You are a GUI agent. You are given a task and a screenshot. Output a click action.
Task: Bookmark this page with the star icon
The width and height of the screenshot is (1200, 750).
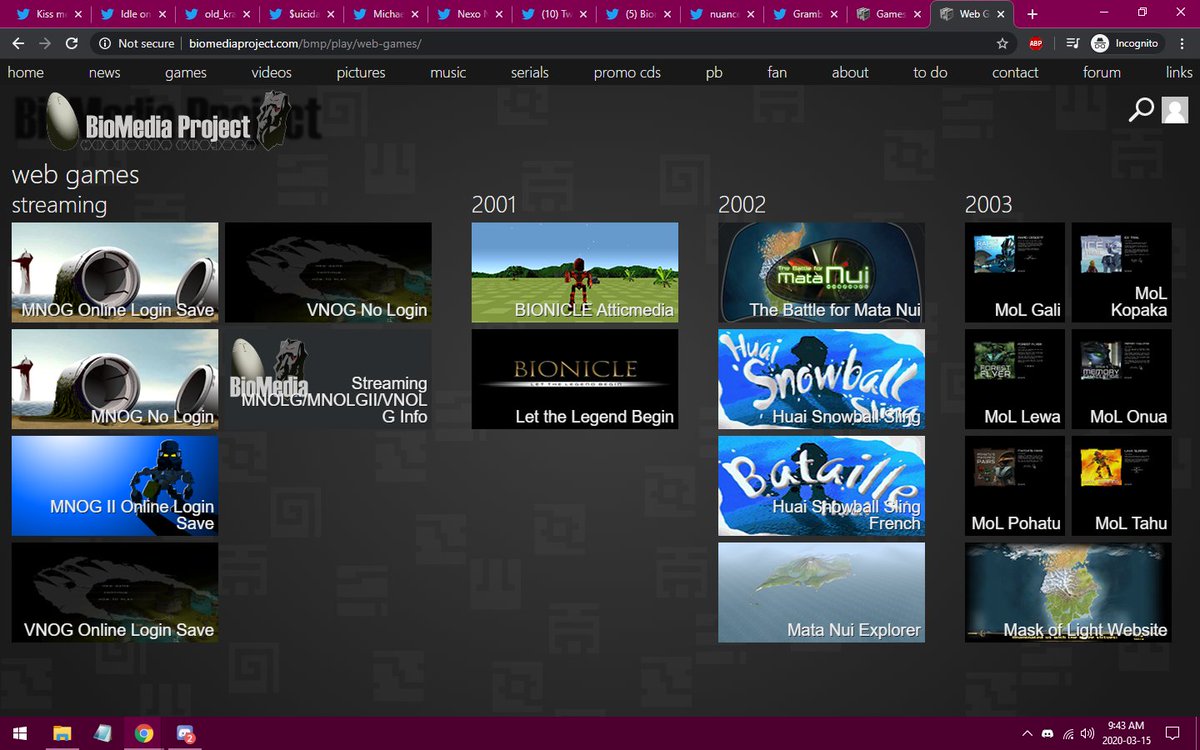[x=1002, y=44]
